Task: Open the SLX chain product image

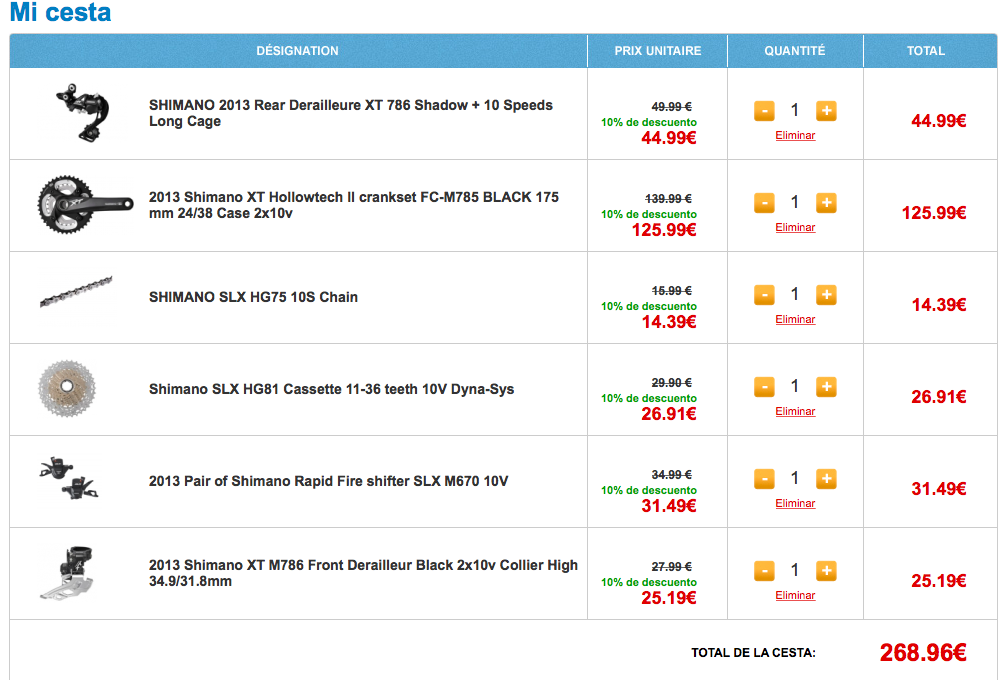Action: click(x=76, y=292)
